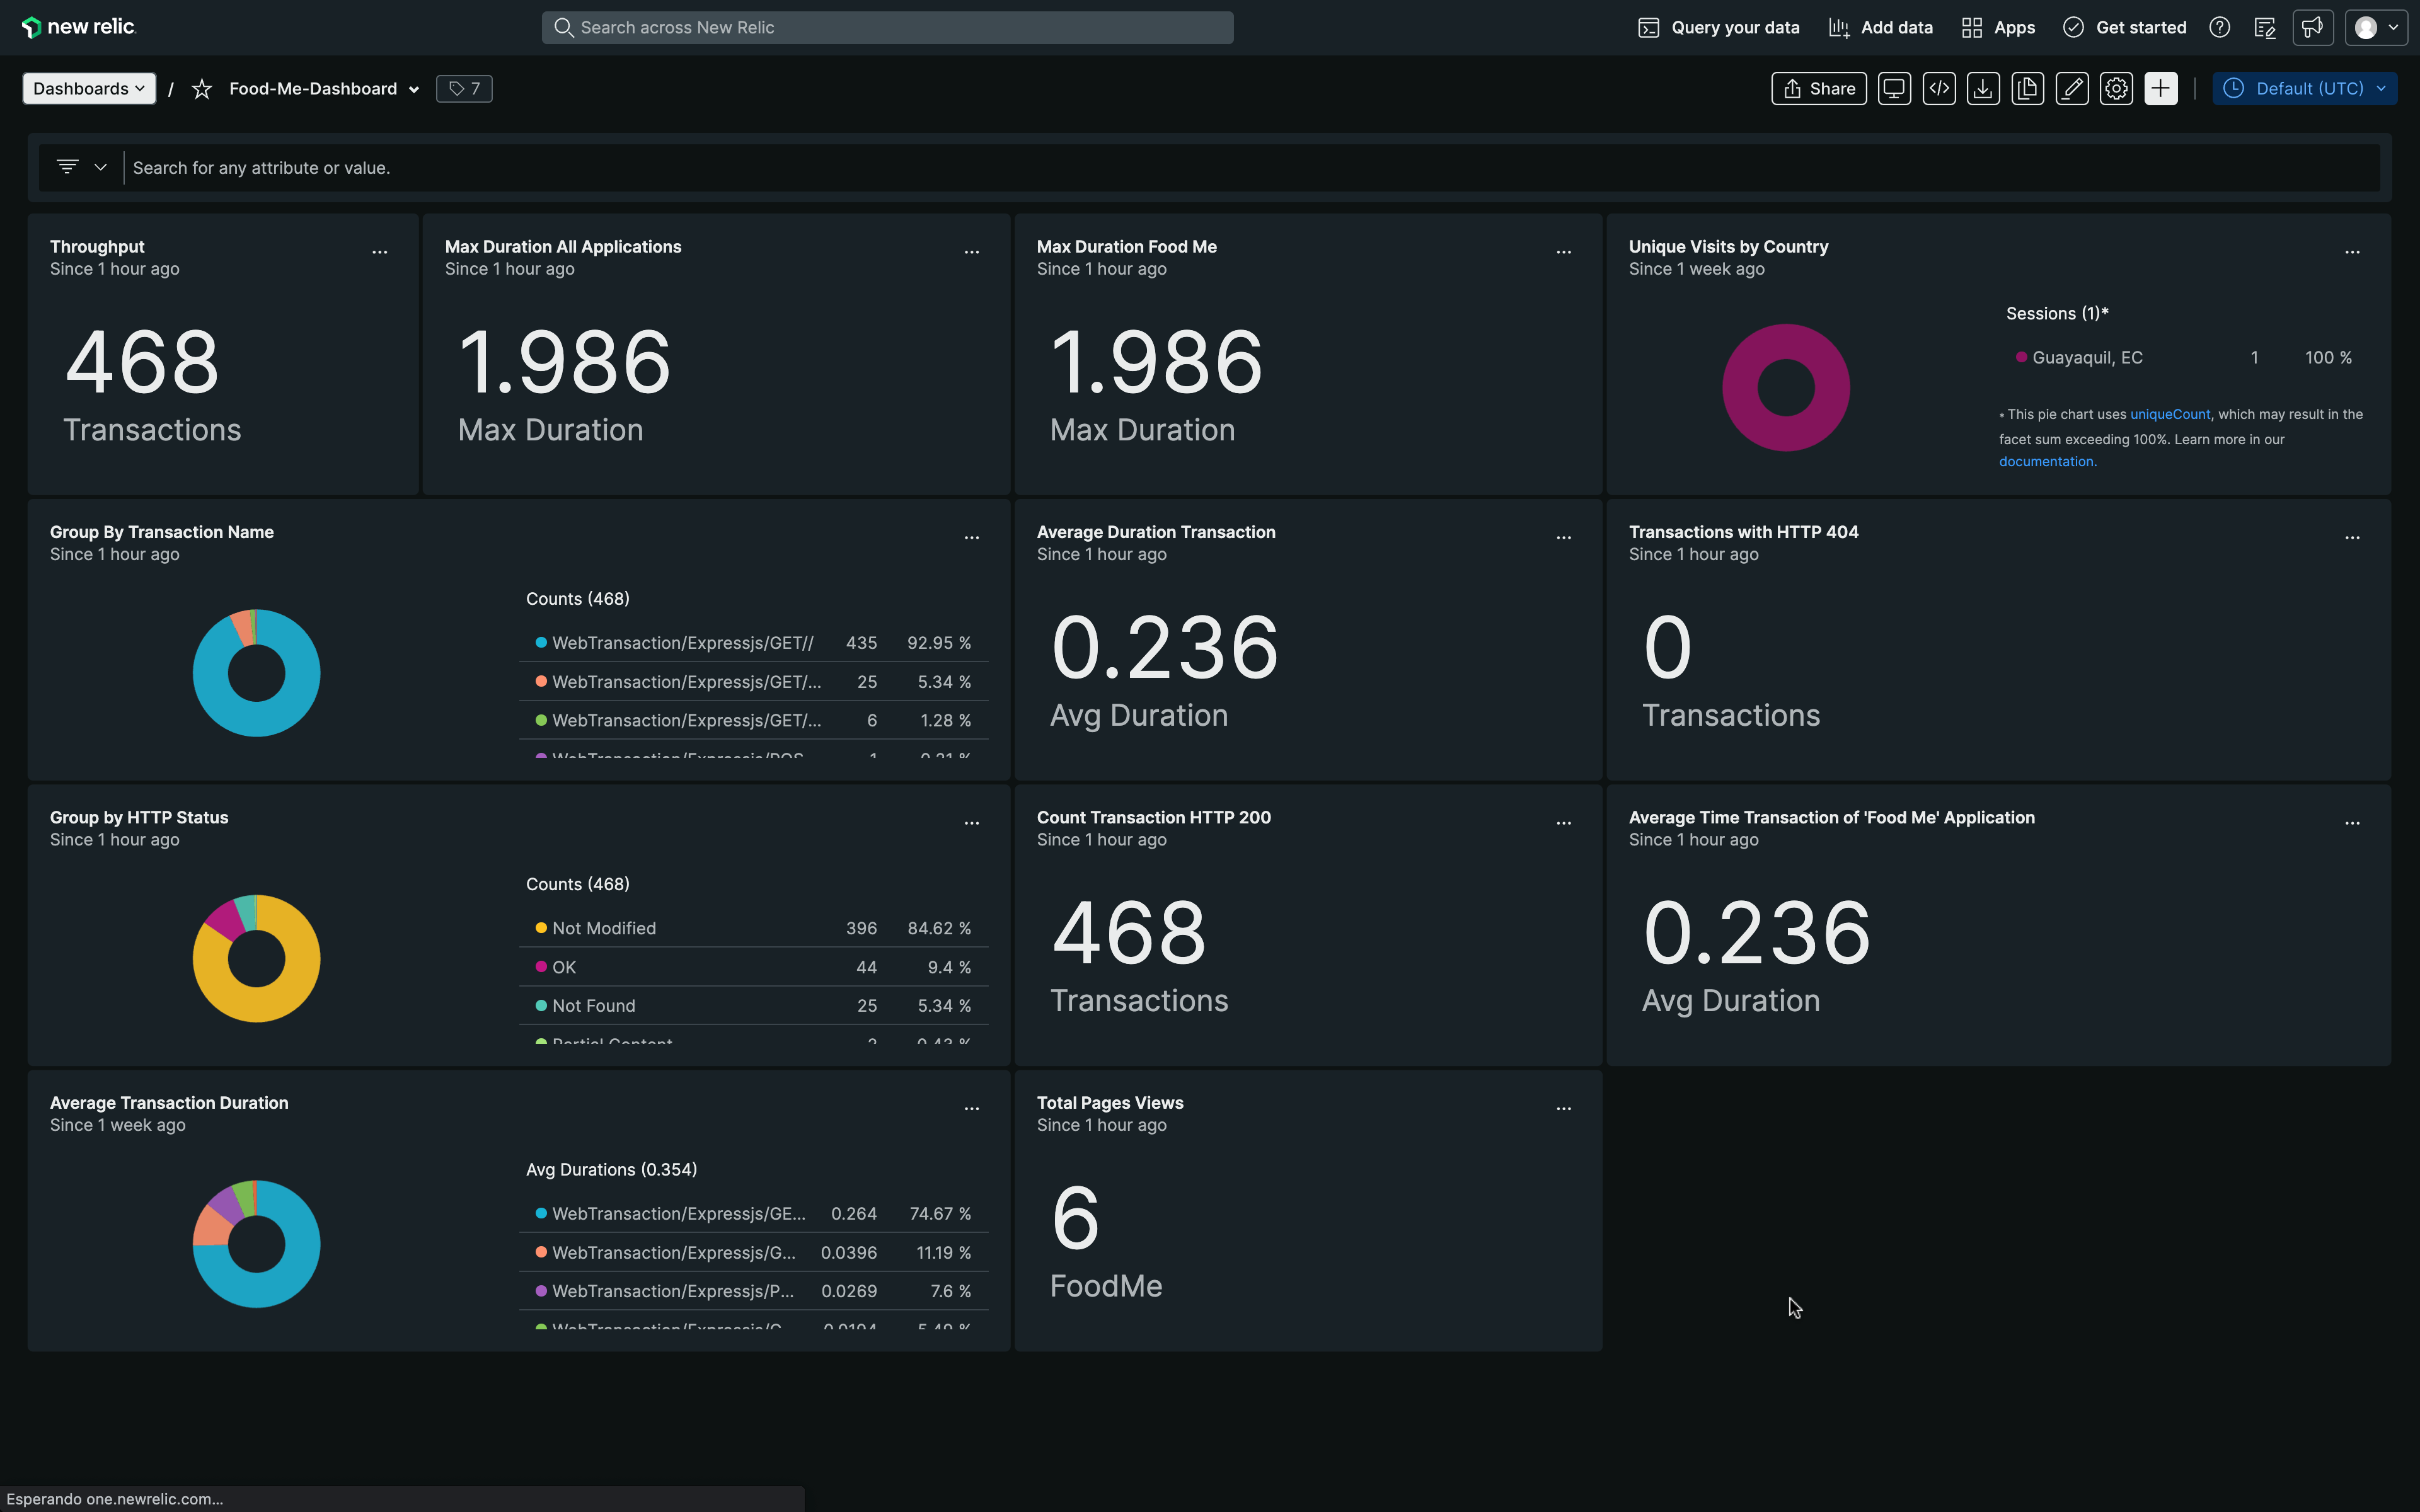Click the plus add widget button
Screen dimensions: 2420x1512
(2161, 88)
